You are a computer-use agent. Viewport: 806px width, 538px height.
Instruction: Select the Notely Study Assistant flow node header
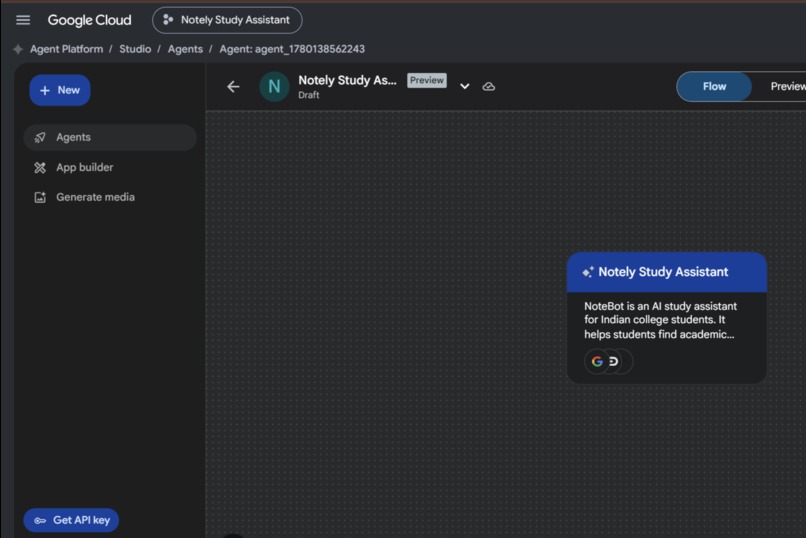click(667, 272)
